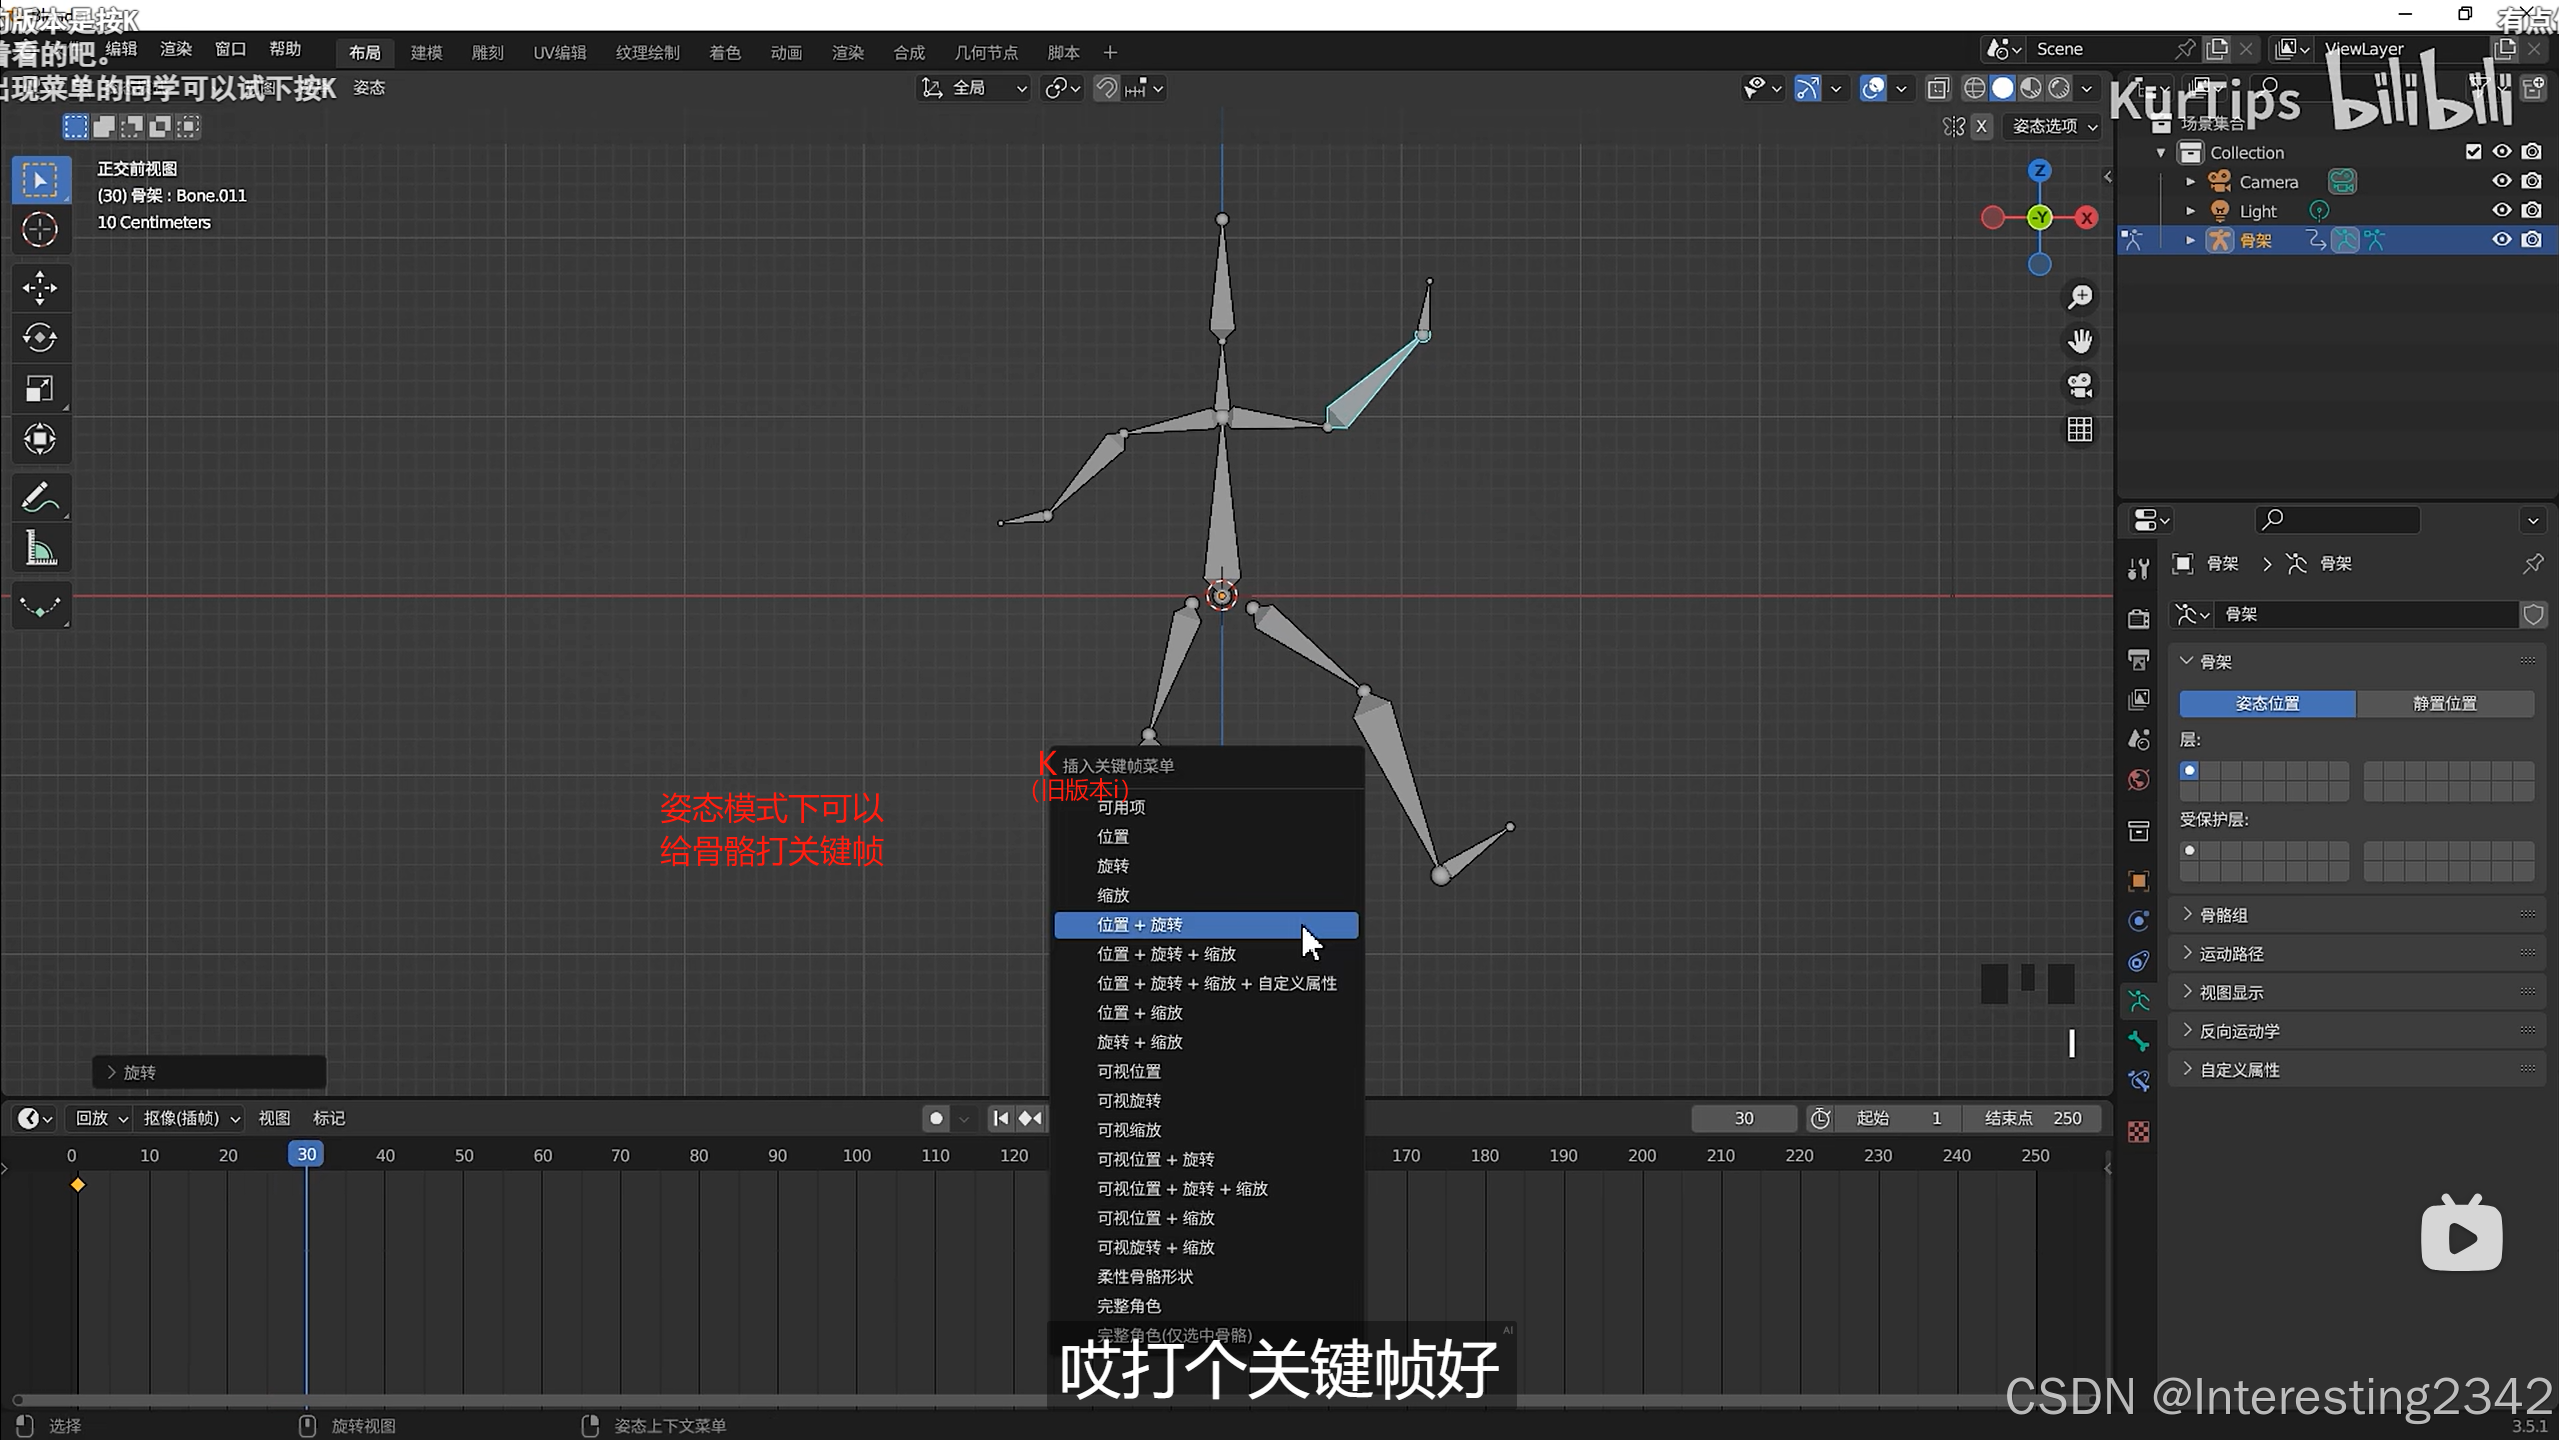Toggle orthographic grid view icon

[2080, 430]
